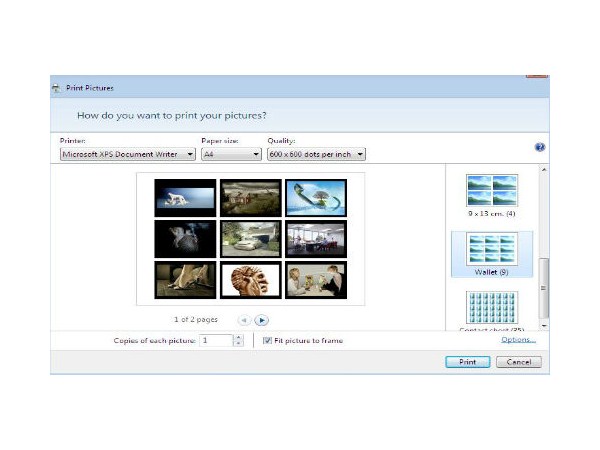Select the Wallet (9) layout
The image size is (600, 450).
[x=492, y=254]
